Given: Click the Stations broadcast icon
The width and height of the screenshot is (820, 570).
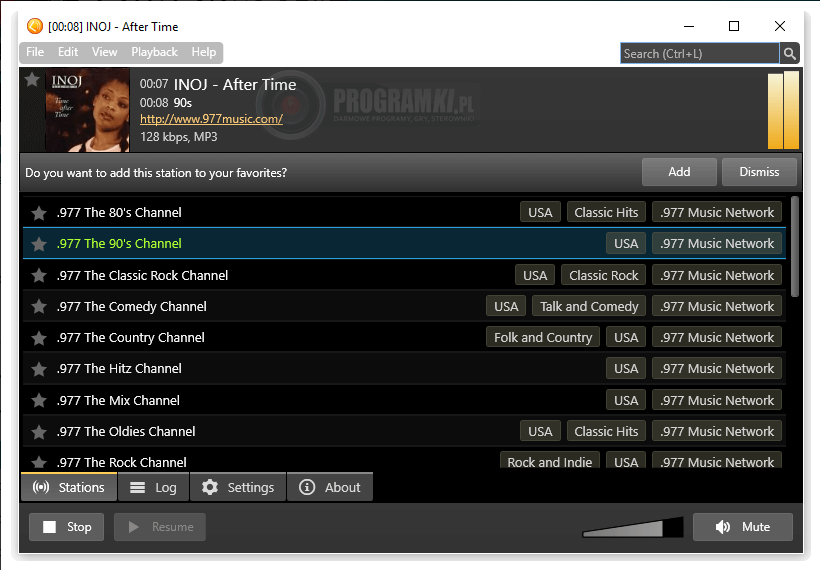Looking at the screenshot, I should [41, 487].
